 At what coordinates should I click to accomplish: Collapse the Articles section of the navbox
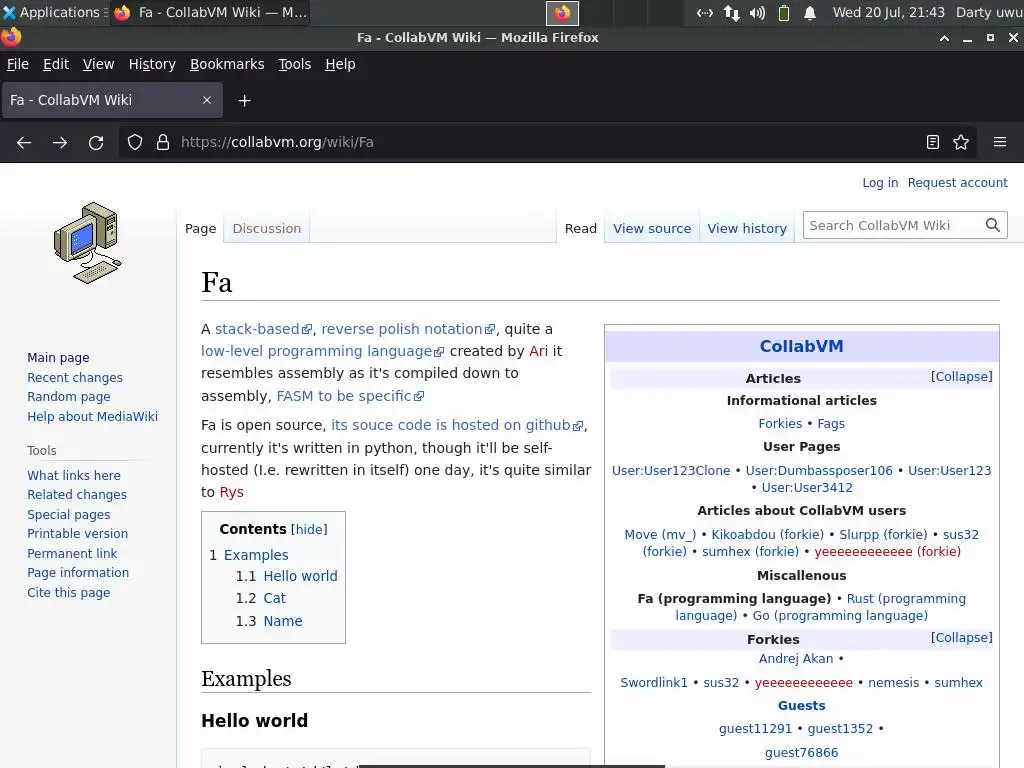click(x=961, y=377)
